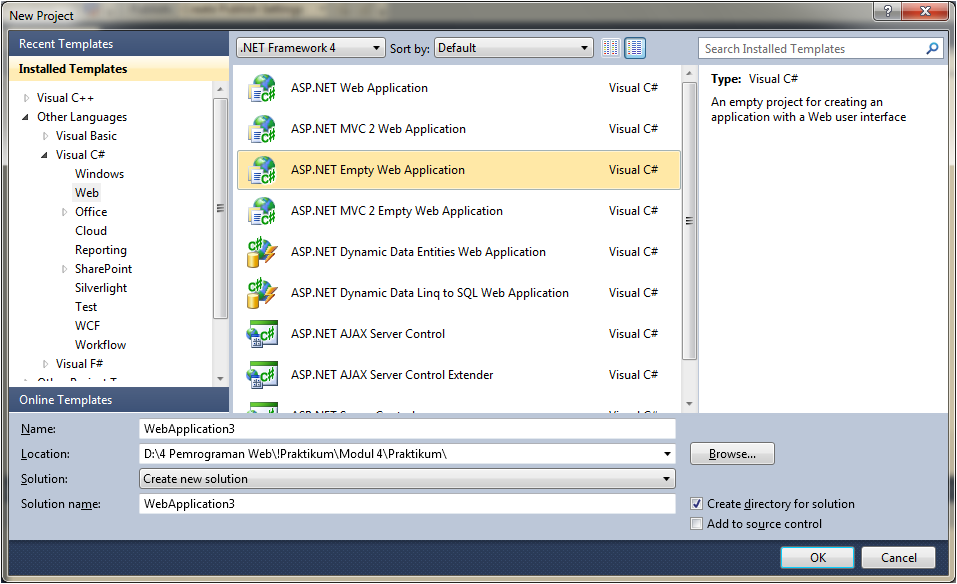Screen dimensions: 957x584
Task: Click the ASP.NET AJAX Server Control icon
Action: point(262,334)
